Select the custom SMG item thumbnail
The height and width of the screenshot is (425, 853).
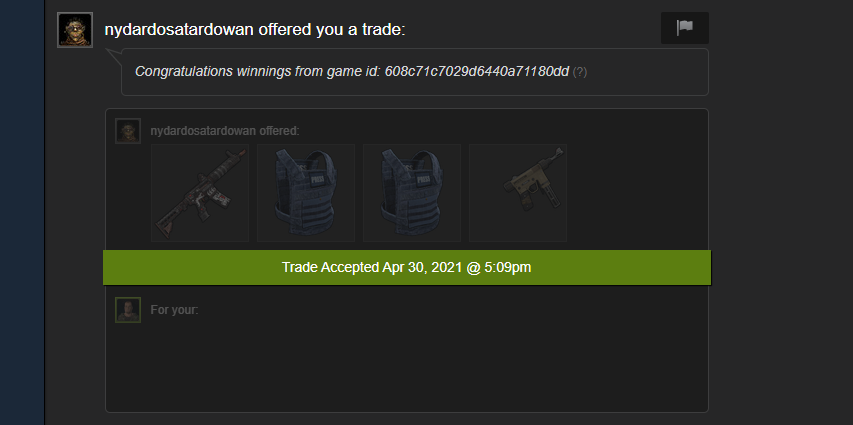(x=518, y=193)
